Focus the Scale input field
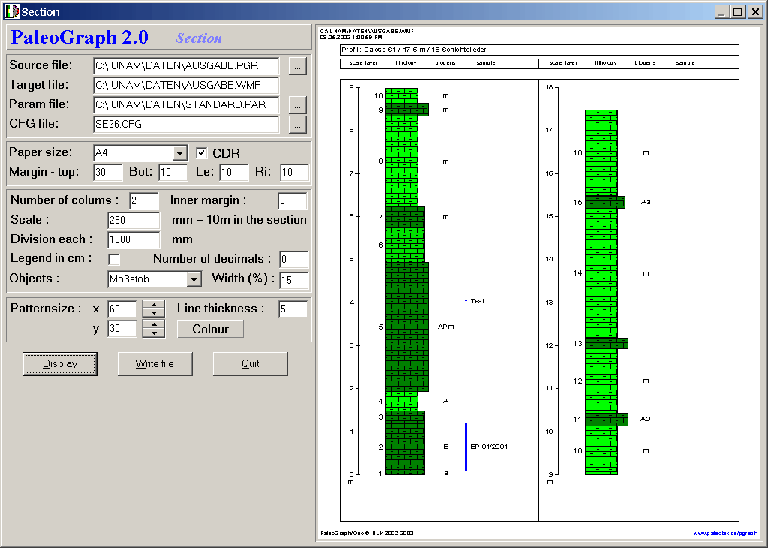This screenshot has height=548, width=768. point(133,220)
